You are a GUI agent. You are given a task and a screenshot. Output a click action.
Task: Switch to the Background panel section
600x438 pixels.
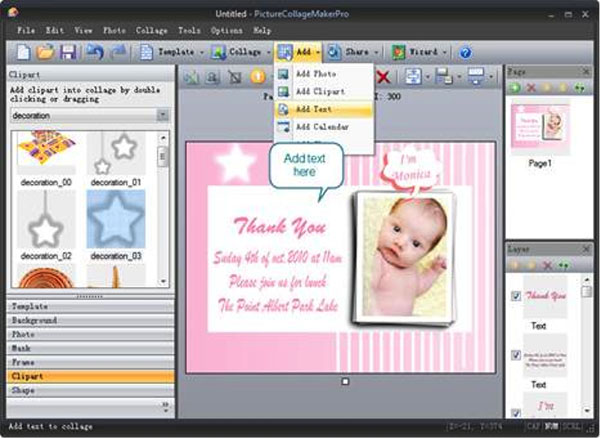[34, 320]
